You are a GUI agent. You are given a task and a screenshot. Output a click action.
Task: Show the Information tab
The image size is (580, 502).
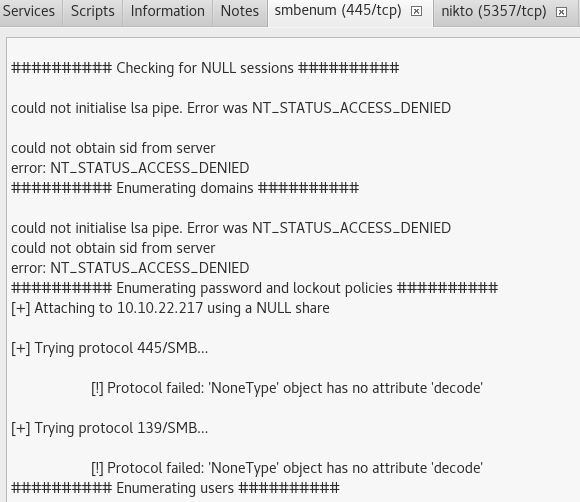168,11
